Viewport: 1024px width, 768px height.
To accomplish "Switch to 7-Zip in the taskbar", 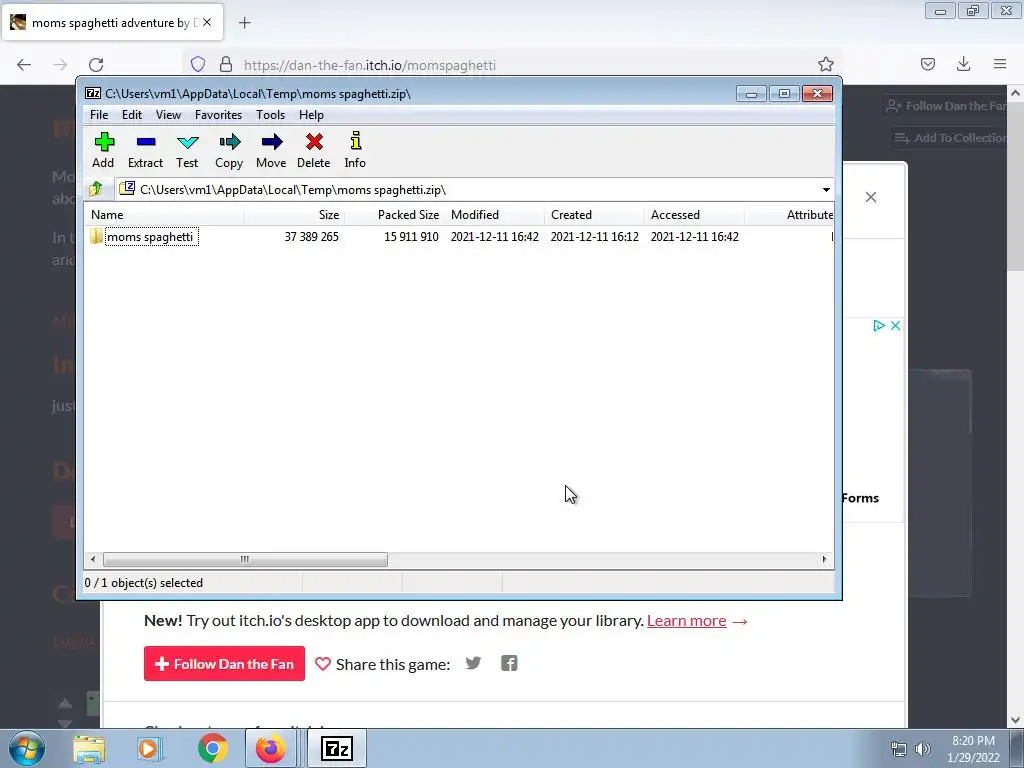I will pyautogui.click(x=337, y=748).
